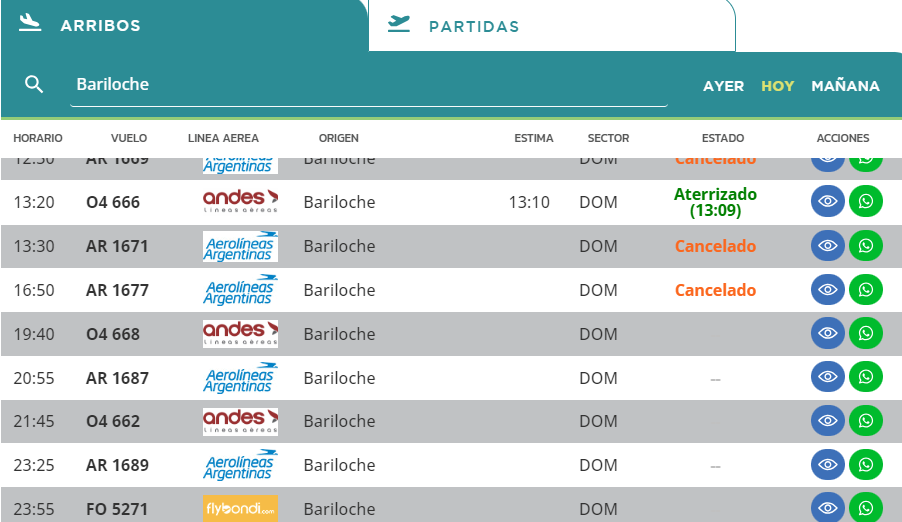Click the Bariloche search field
The width and height of the screenshot is (902, 522).
click(x=368, y=85)
